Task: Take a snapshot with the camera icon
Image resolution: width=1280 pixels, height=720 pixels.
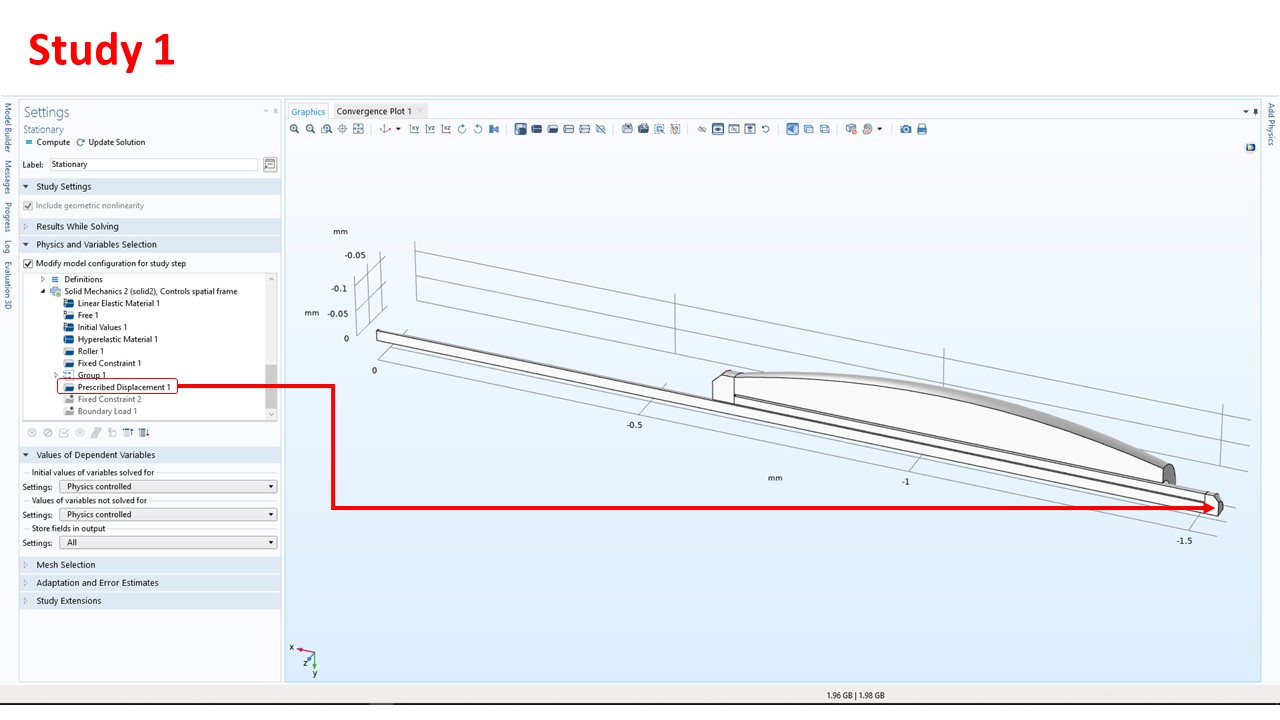Action: point(906,129)
